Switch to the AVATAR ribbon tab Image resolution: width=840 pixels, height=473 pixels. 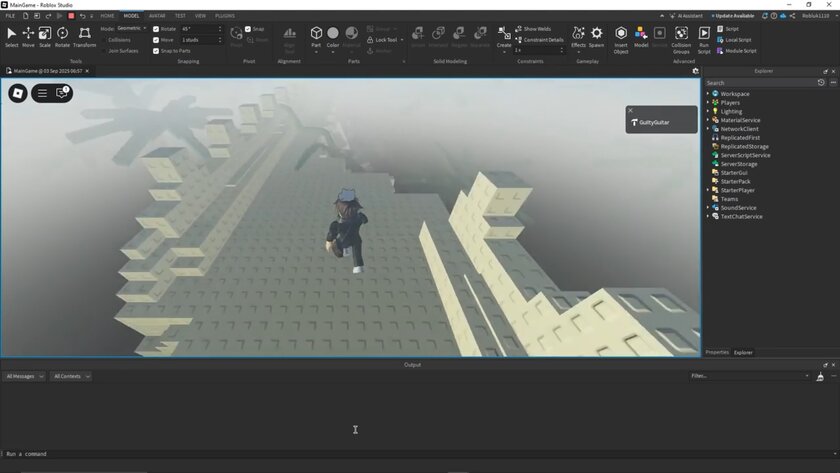coord(157,16)
